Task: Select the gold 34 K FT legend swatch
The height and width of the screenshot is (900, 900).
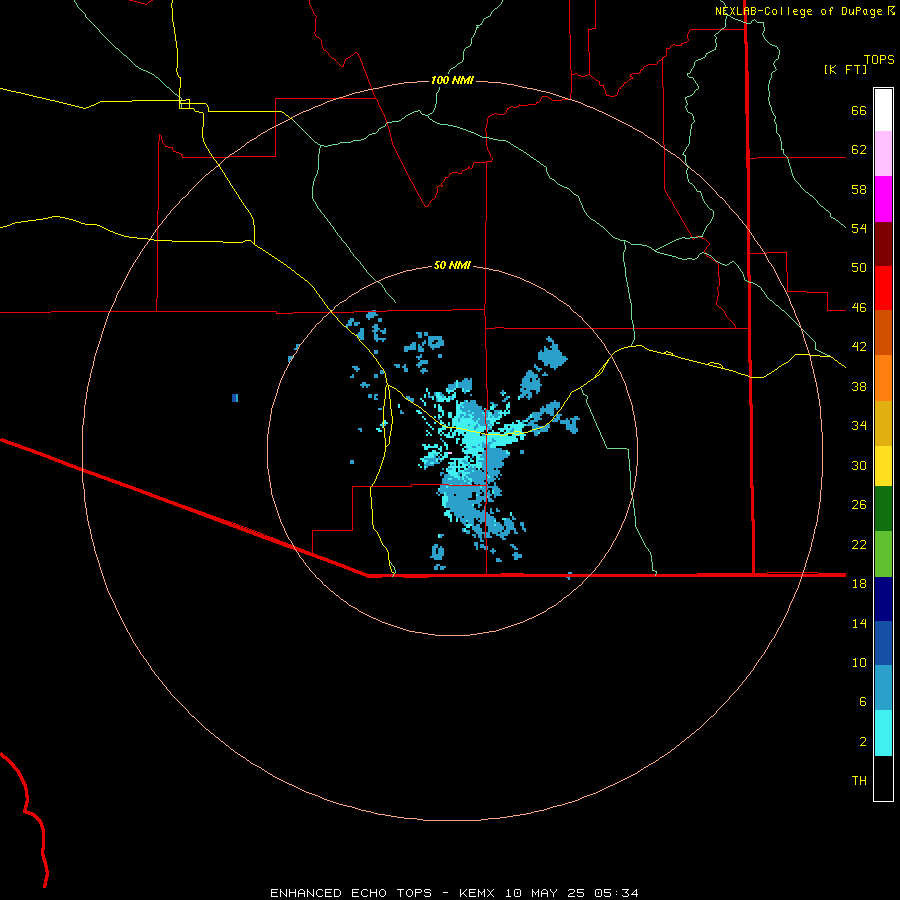Action: tap(883, 424)
